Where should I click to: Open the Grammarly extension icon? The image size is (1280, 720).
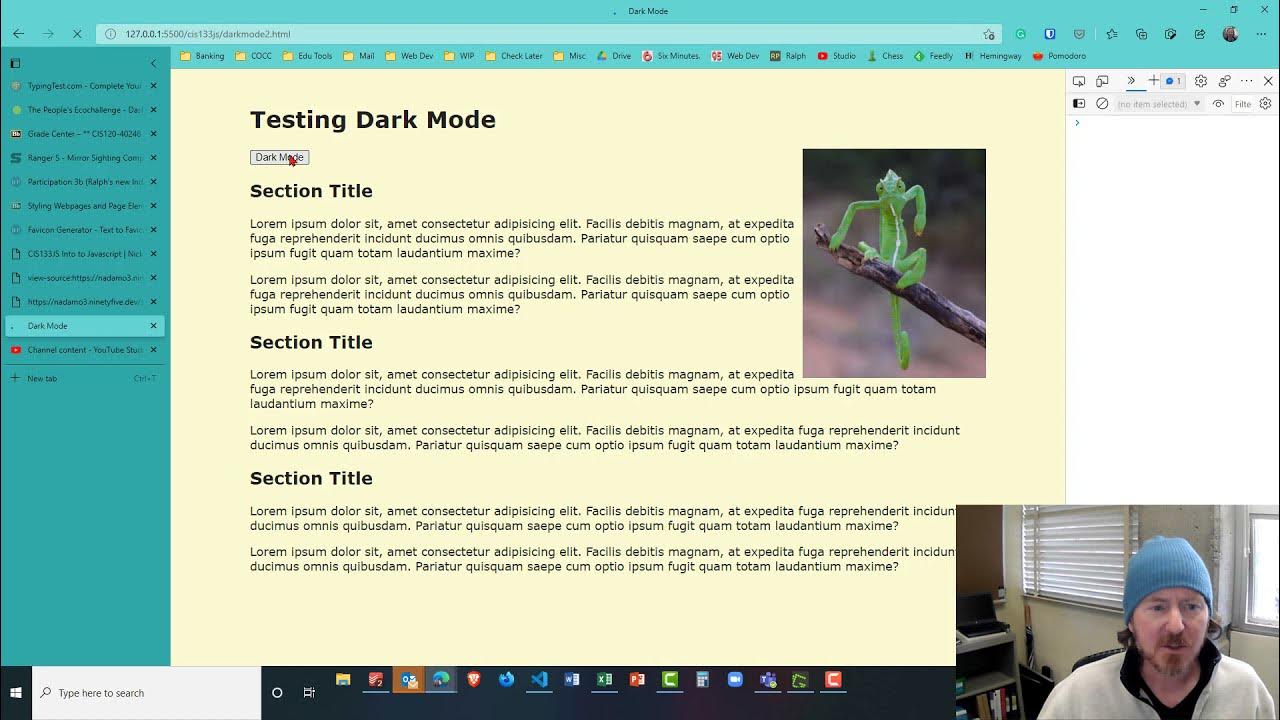pos(1020,34)
